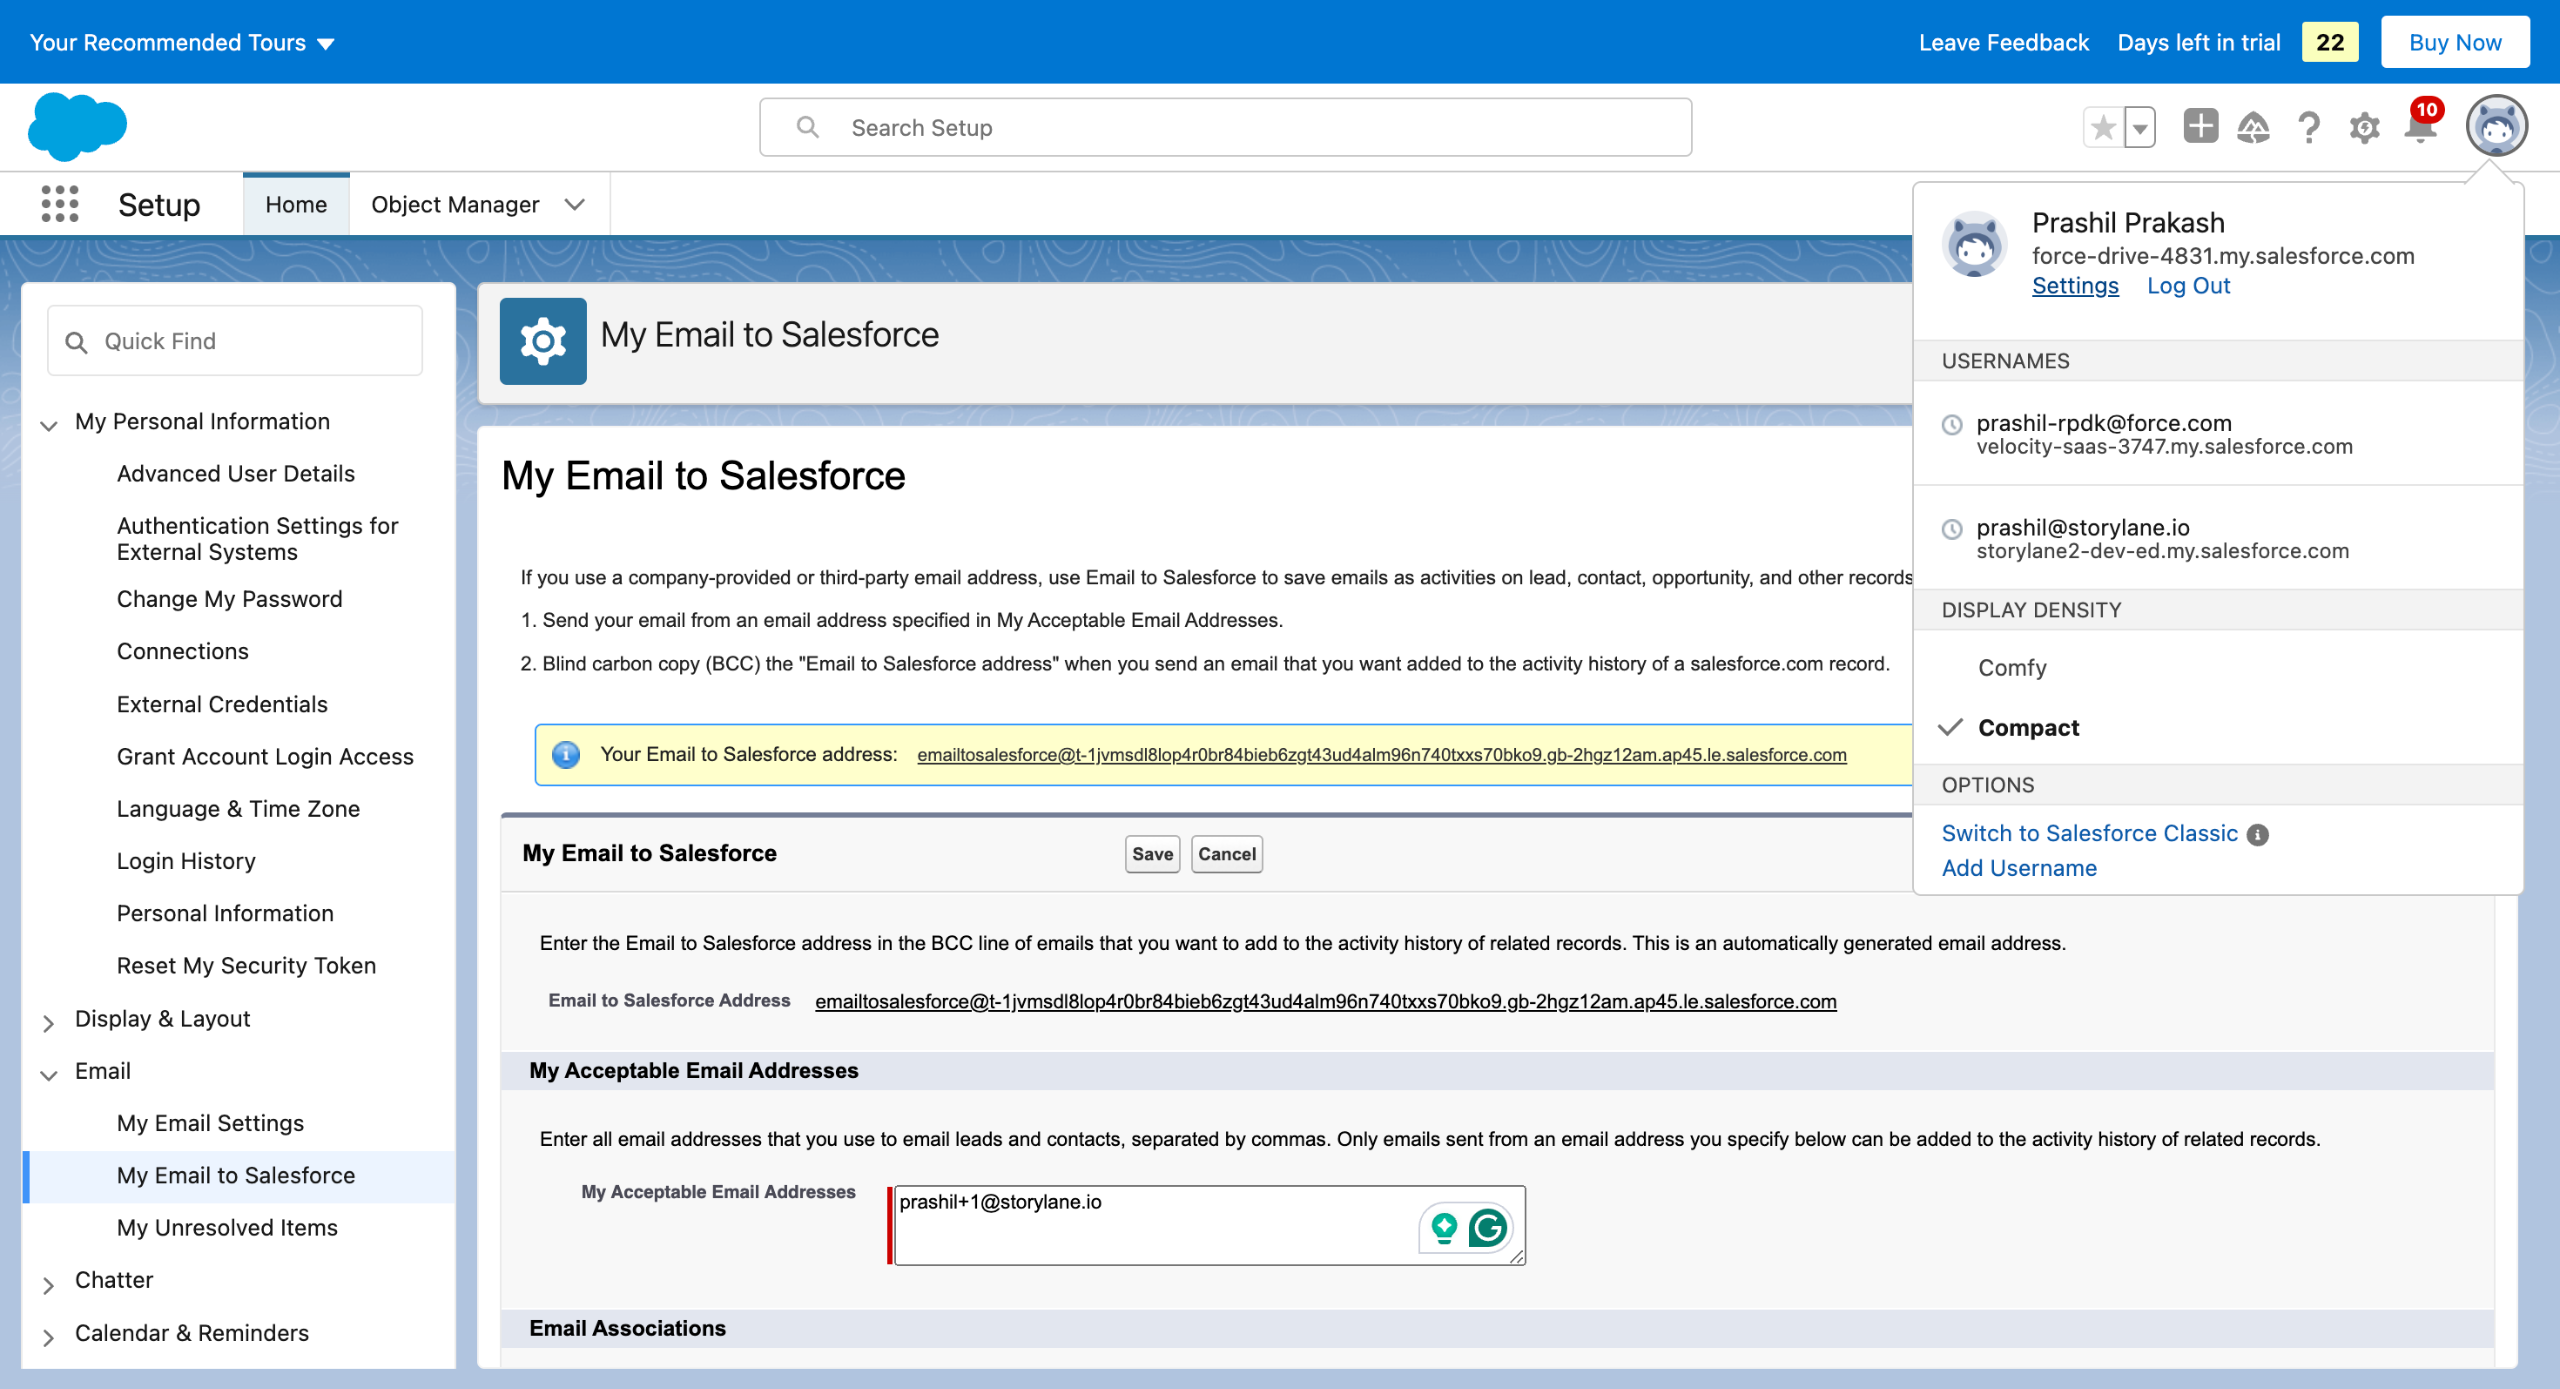Open the App Launcher grid icon
The height and width of the screenshot is (1389, 2560).
point(60,204)
